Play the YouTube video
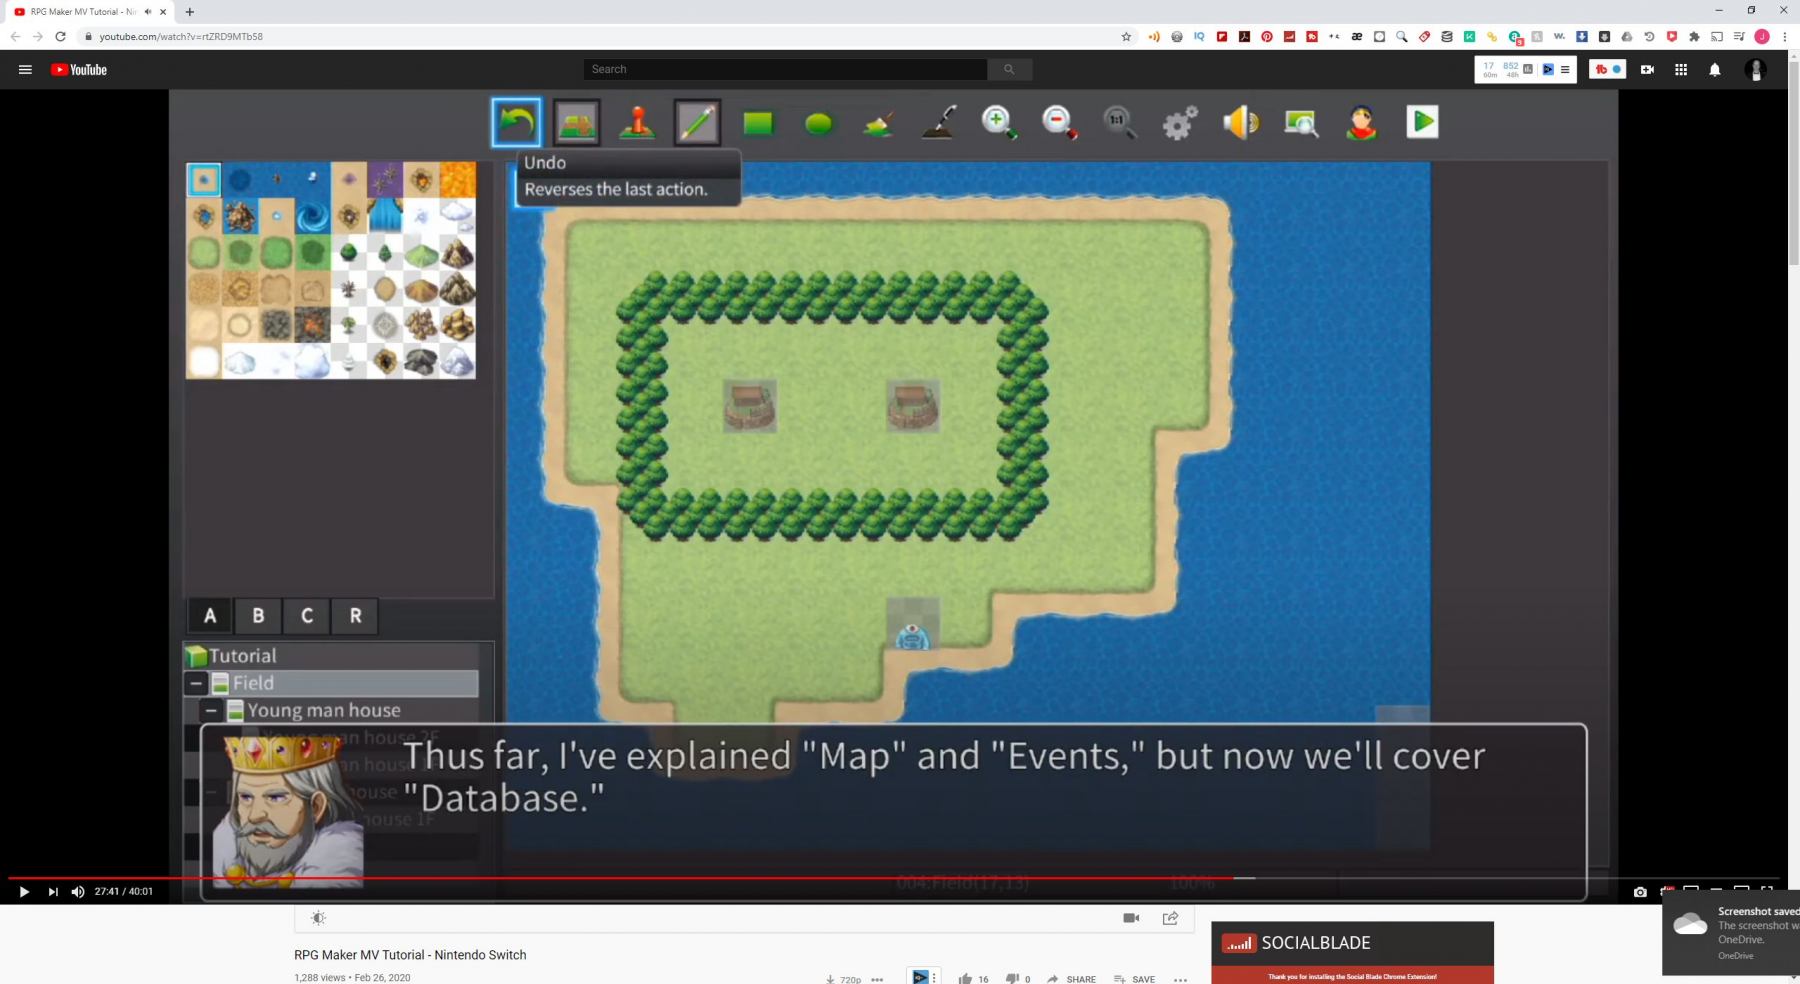 [x=24, y=891]
